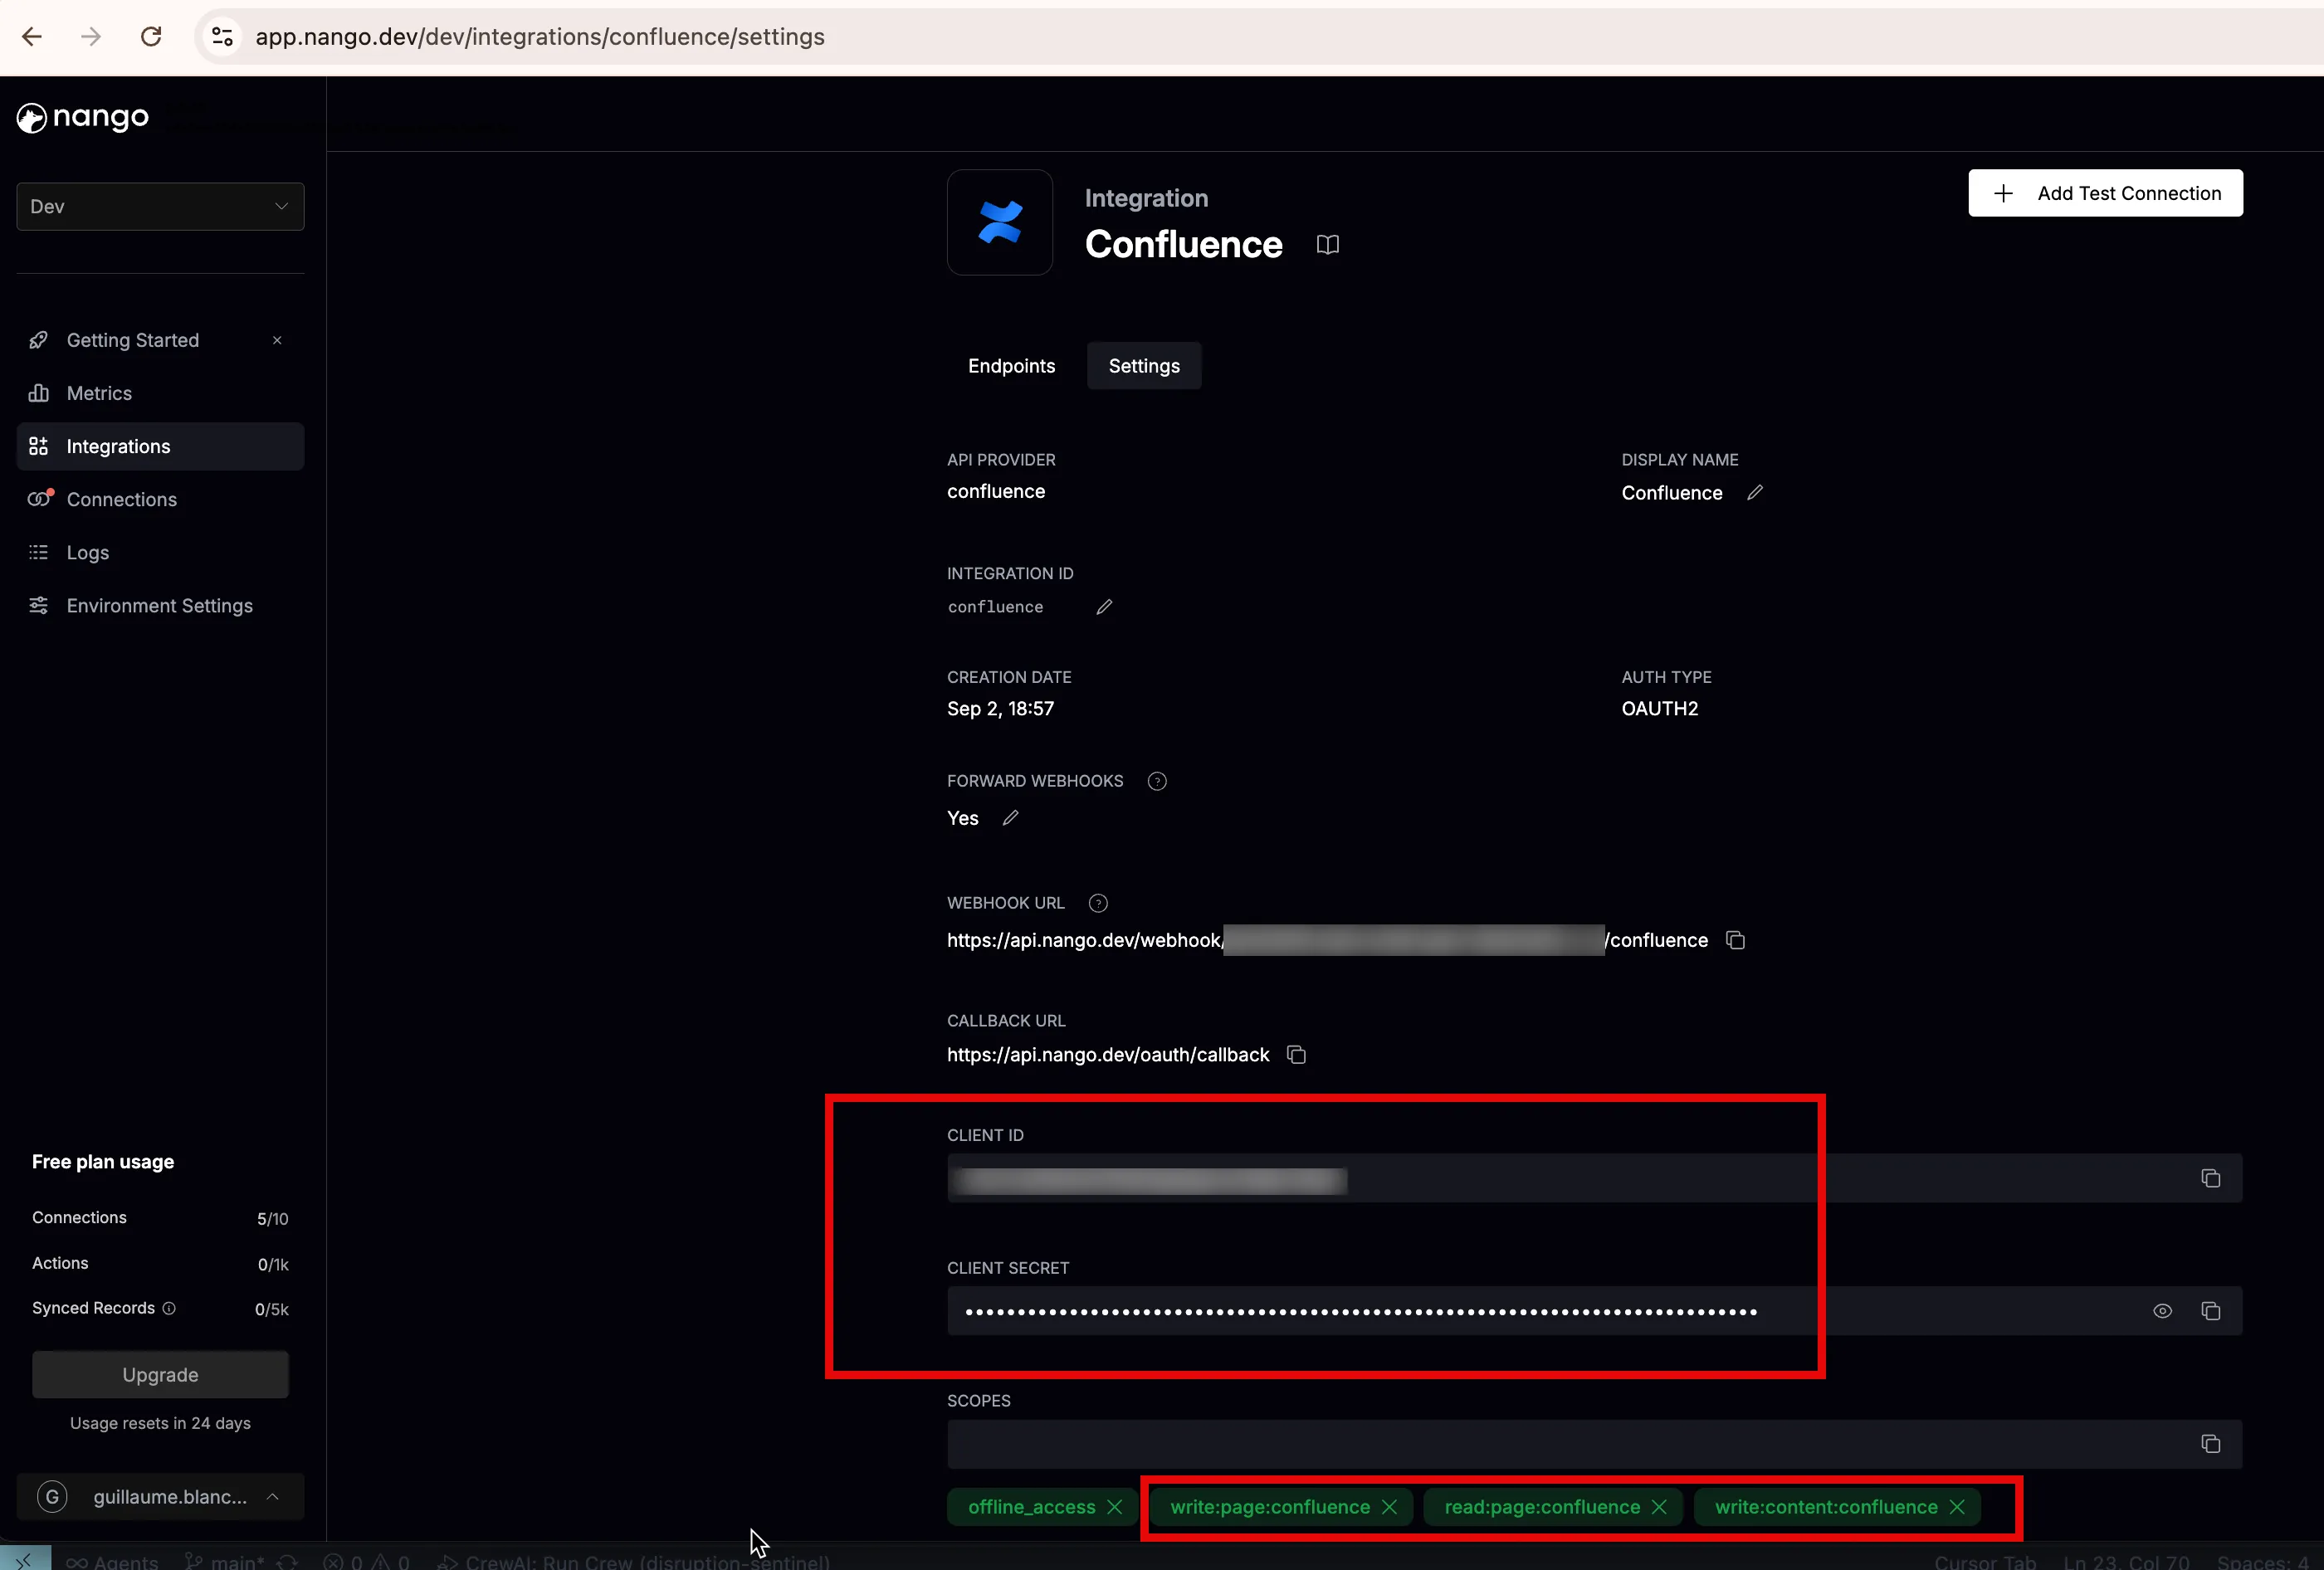This screenshot has height=1570, width=2324.
Task: Click the callback URL text
Action: tap(1108, 1055)
